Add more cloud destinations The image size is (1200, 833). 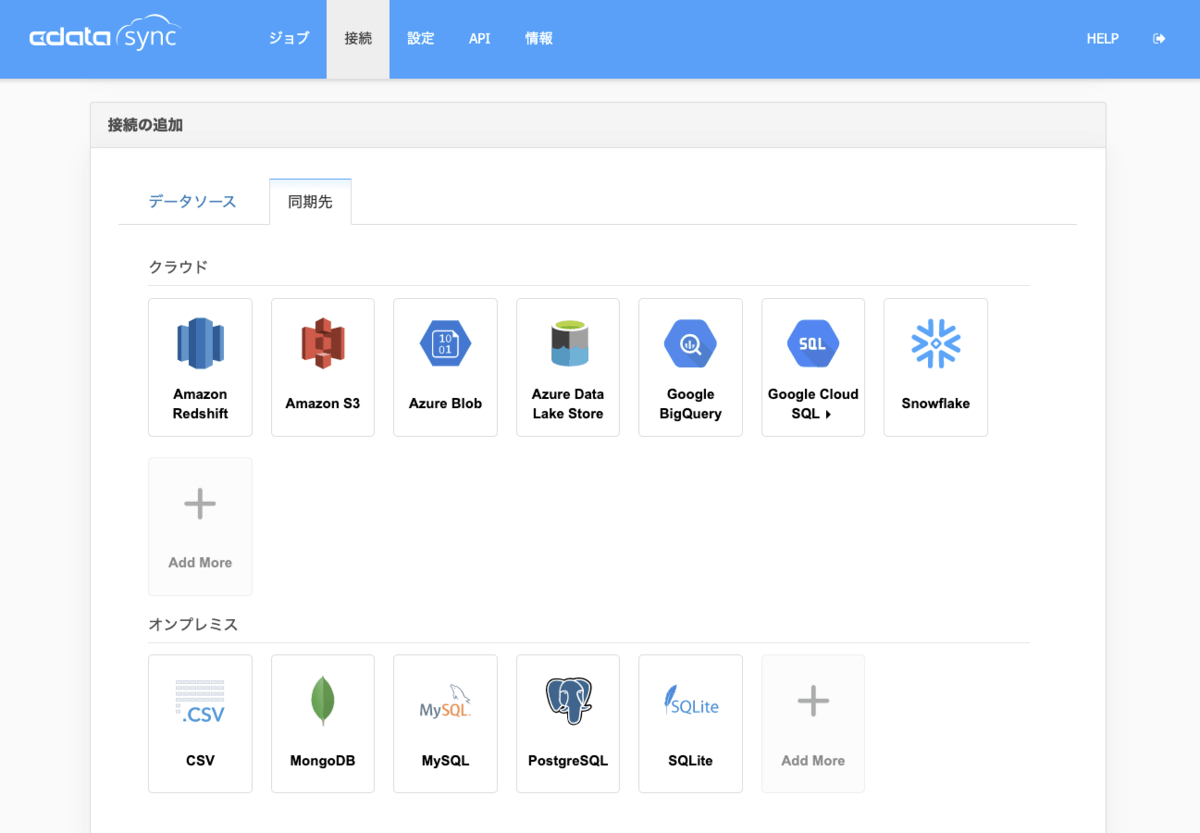(200, 526)
